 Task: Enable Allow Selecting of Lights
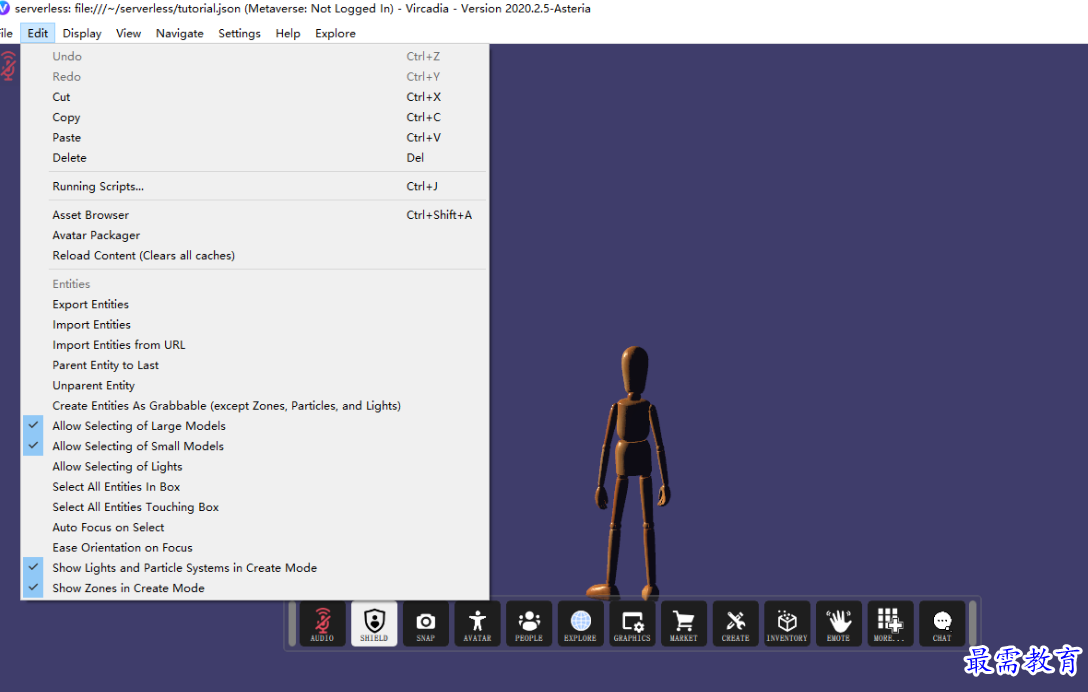255,466
